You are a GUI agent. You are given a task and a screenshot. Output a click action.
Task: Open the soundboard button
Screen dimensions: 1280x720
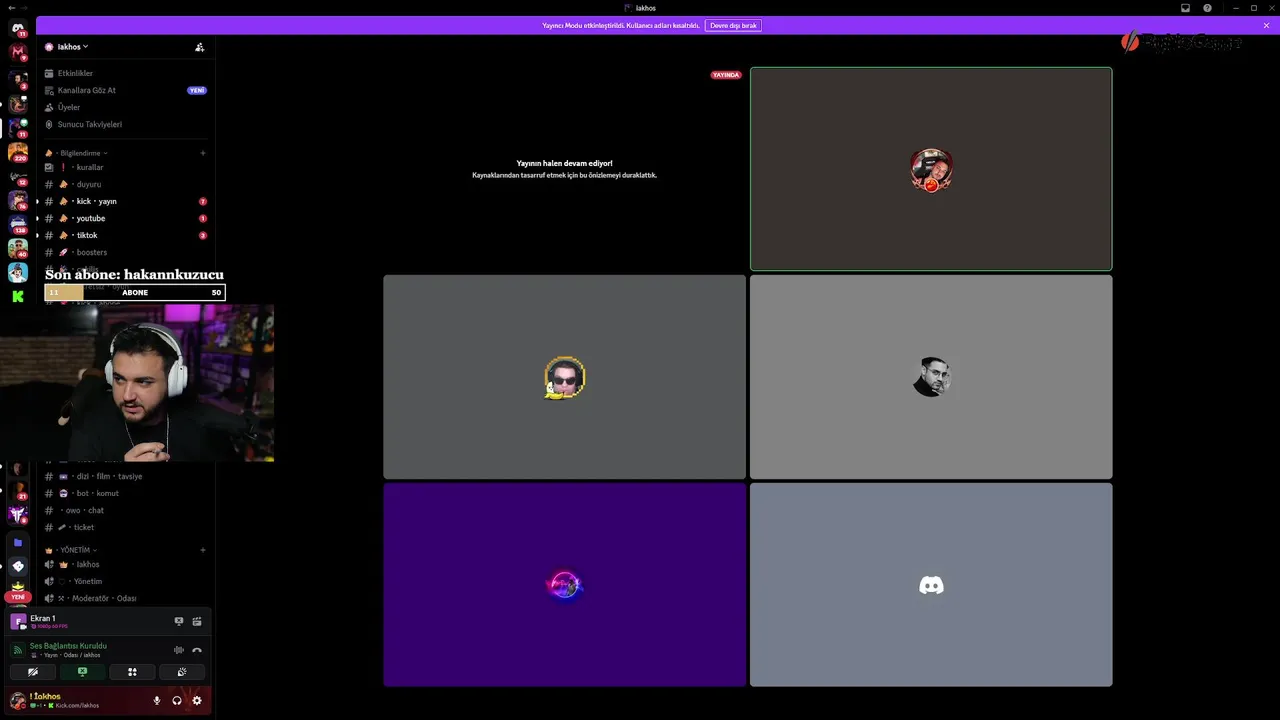[182, 672]
